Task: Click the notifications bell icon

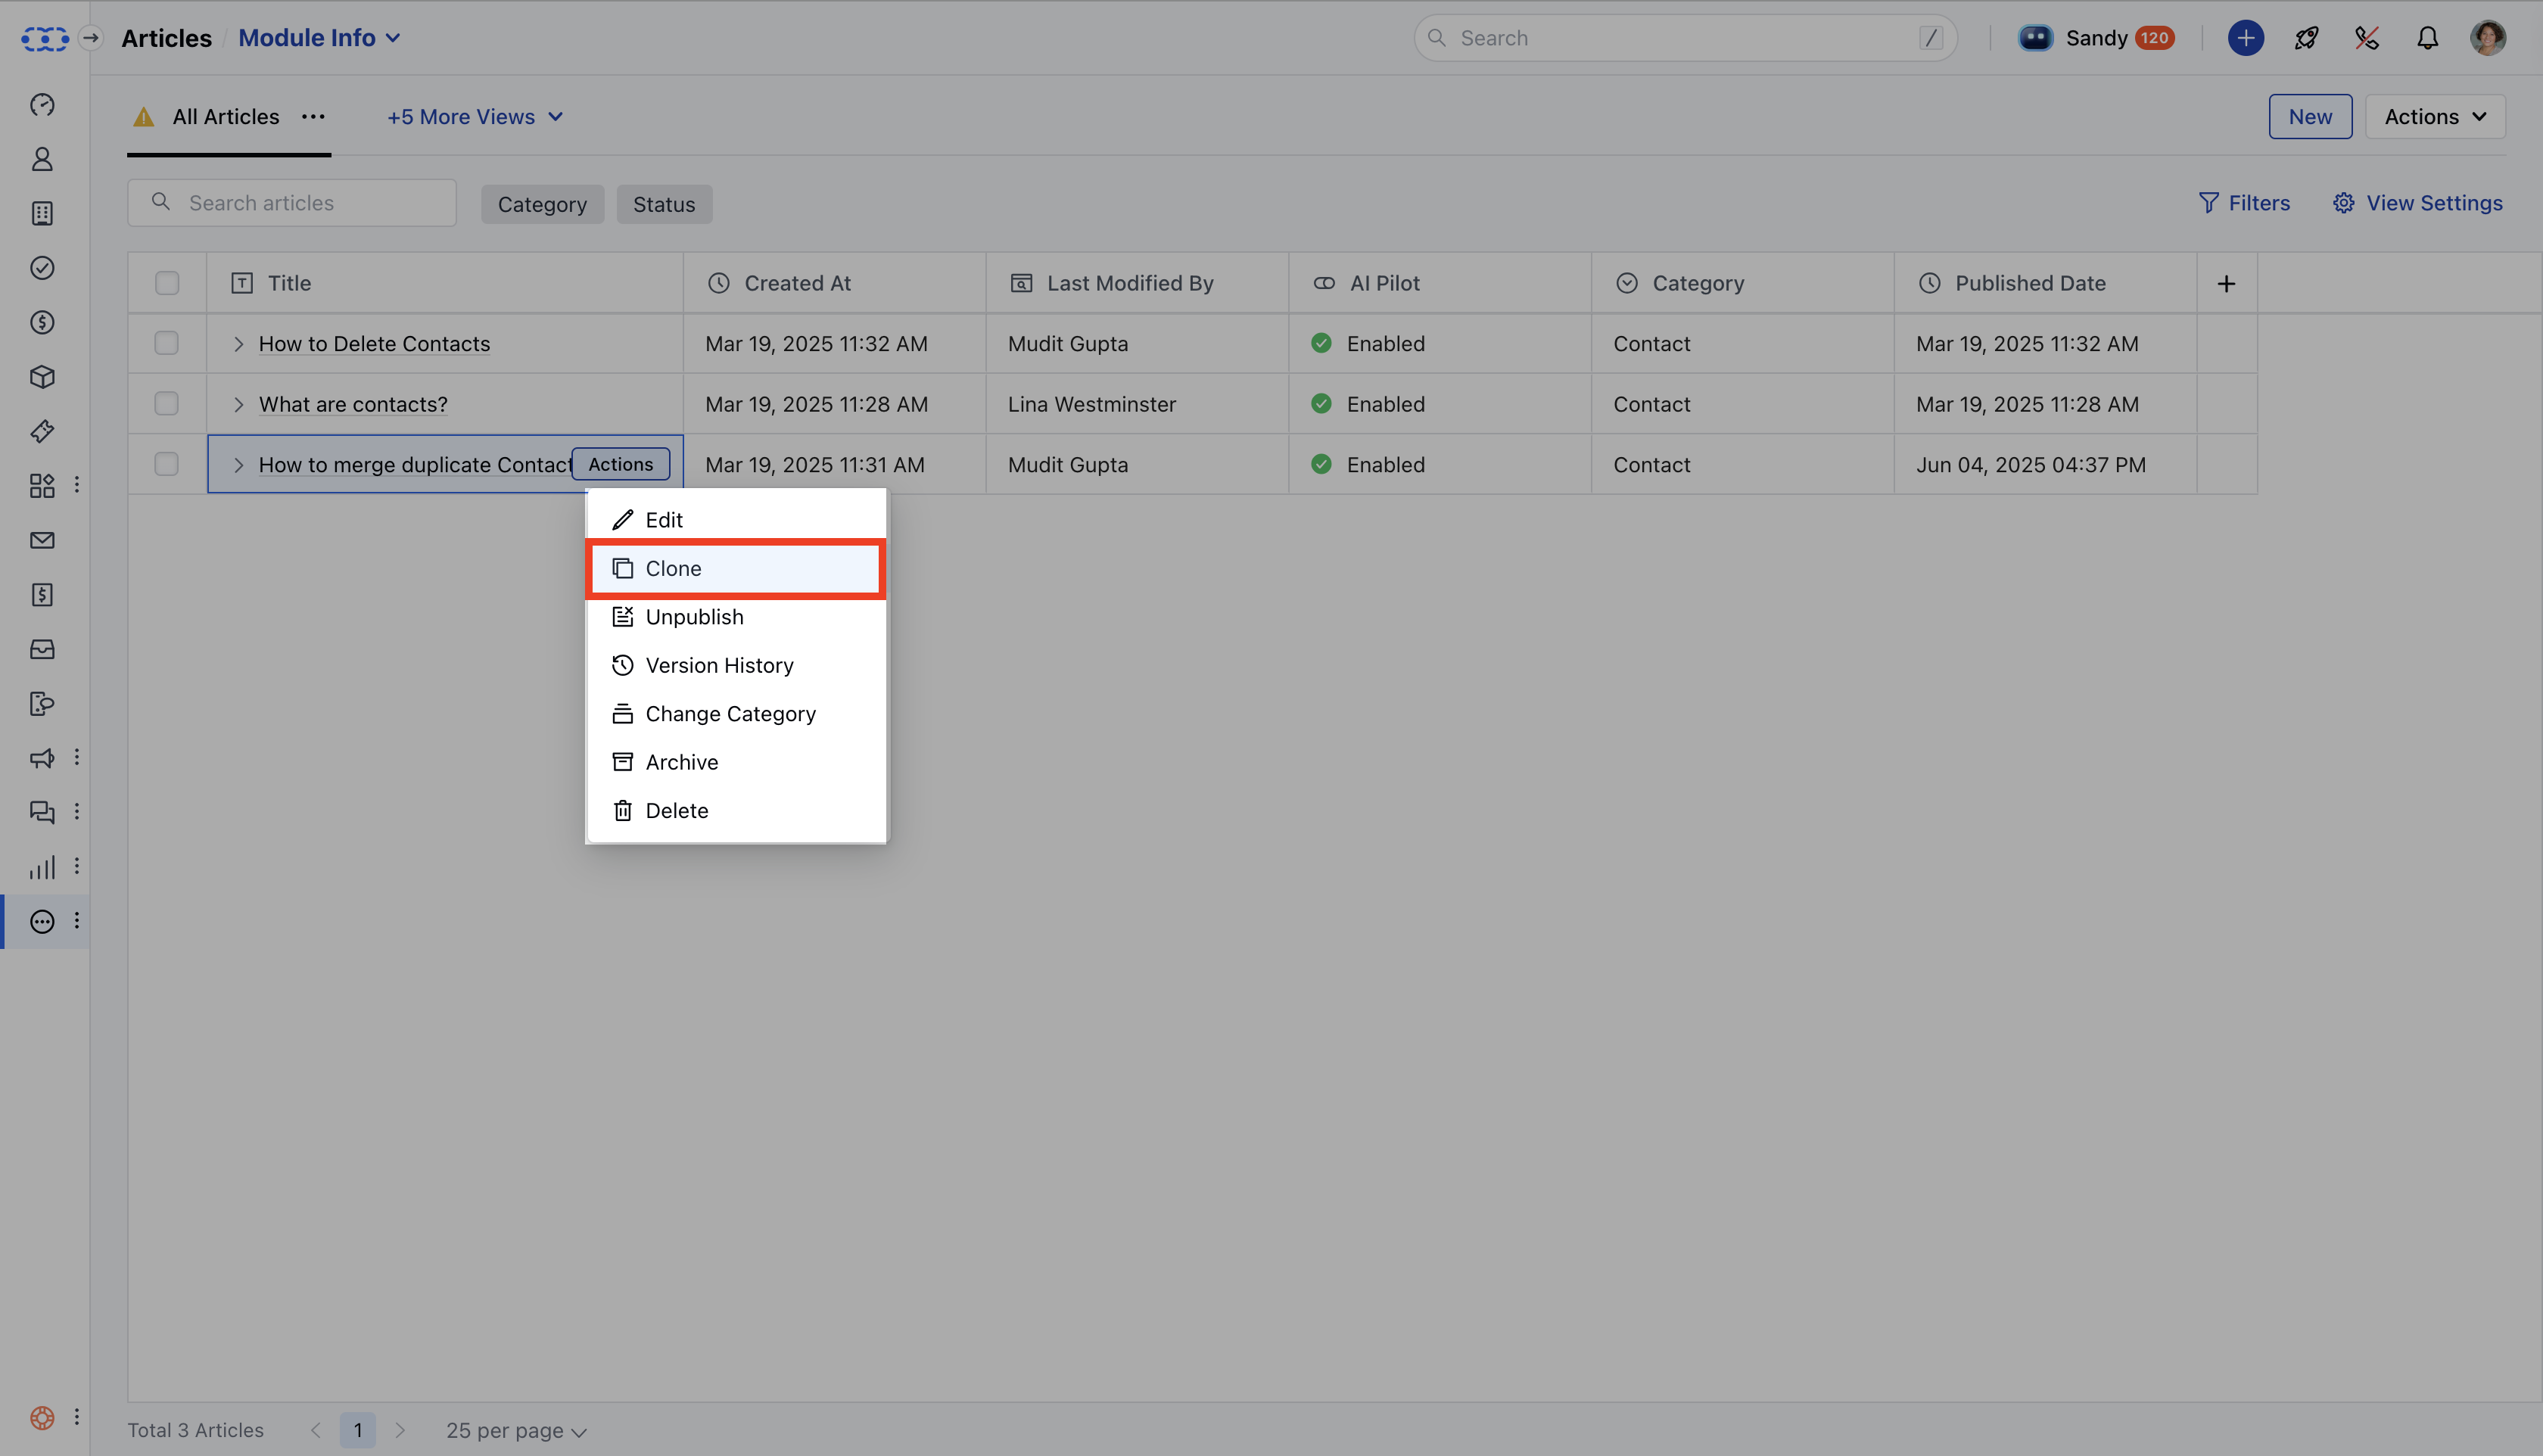Action: tap(2427, 38)
